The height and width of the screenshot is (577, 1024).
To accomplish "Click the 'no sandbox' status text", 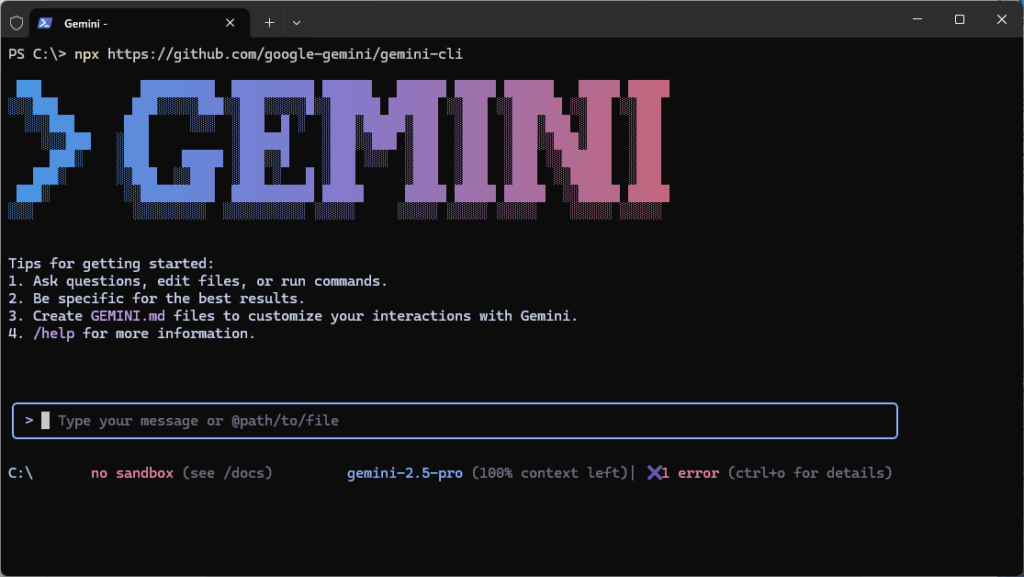I will [x=133, y=473].
